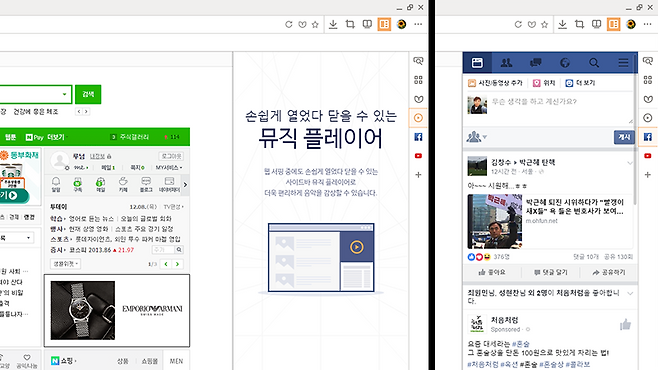Expand chevron on 처음처럼 suggested post
Screen dimensions: 658x370
tap(629, 294)
